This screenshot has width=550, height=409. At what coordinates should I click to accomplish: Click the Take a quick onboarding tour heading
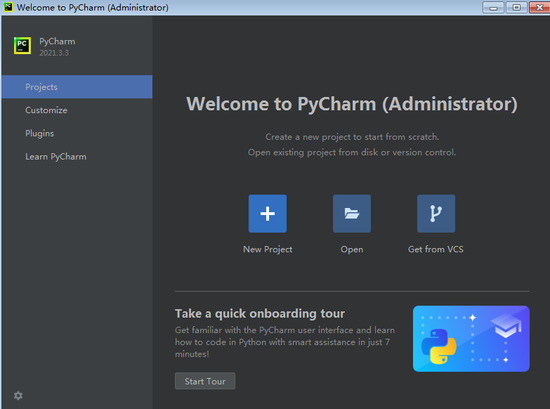(260, 313)
